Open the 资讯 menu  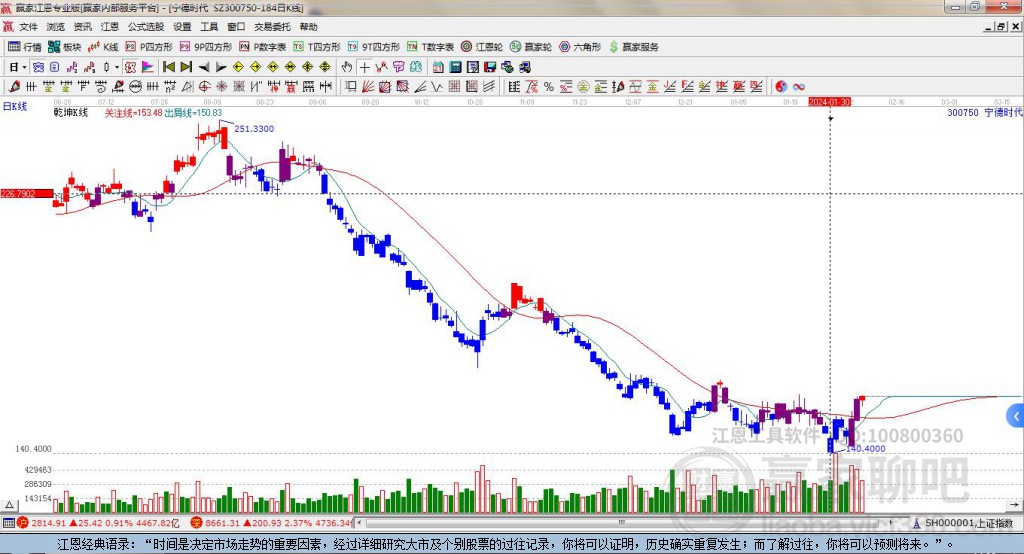pyautogui.click(x=82, y=27)
